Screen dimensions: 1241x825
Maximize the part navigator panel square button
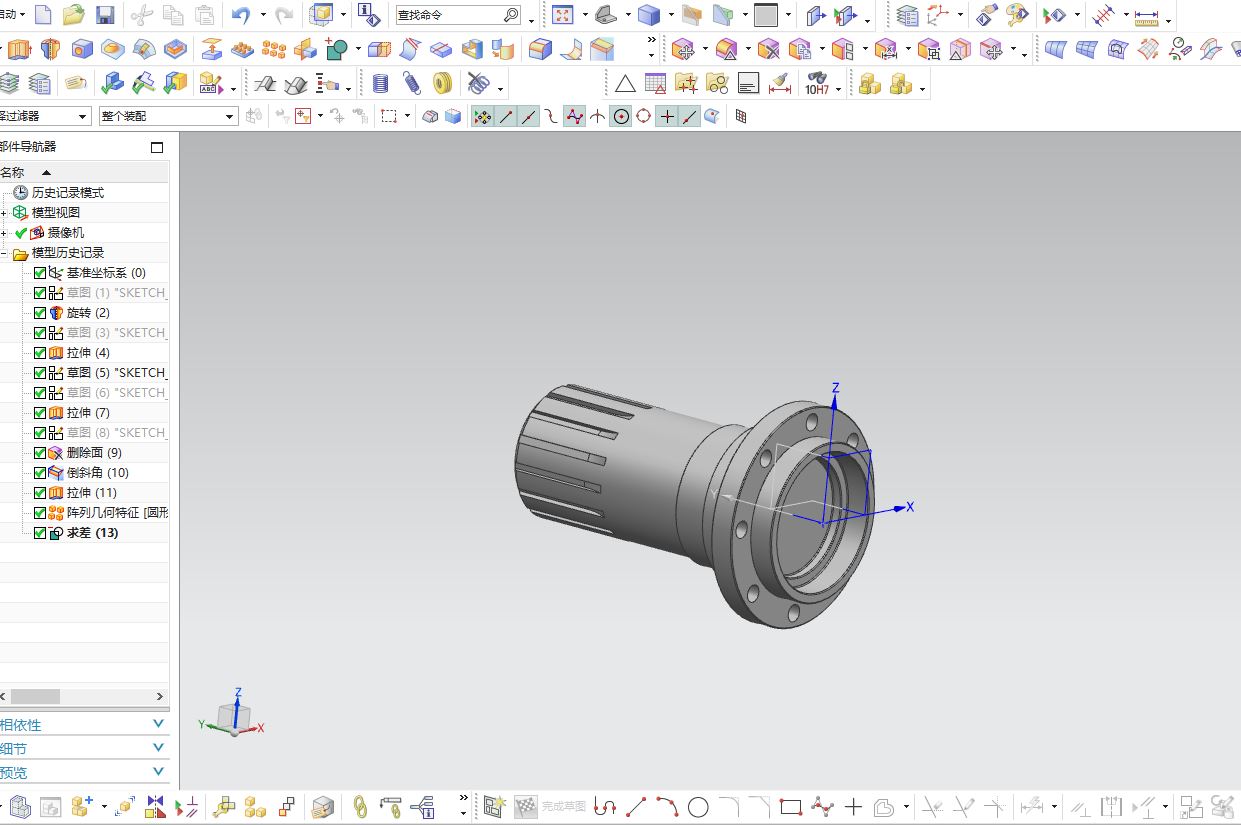click(x=157, y=147)
